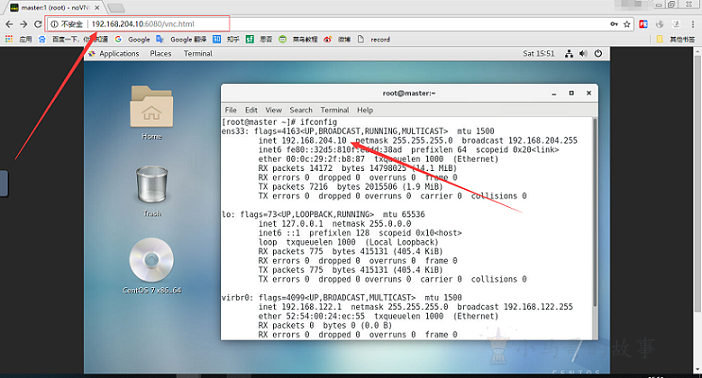The image size is (702, 378).
Task: Open the Trash desktop icon
Action: pos(152,192)
